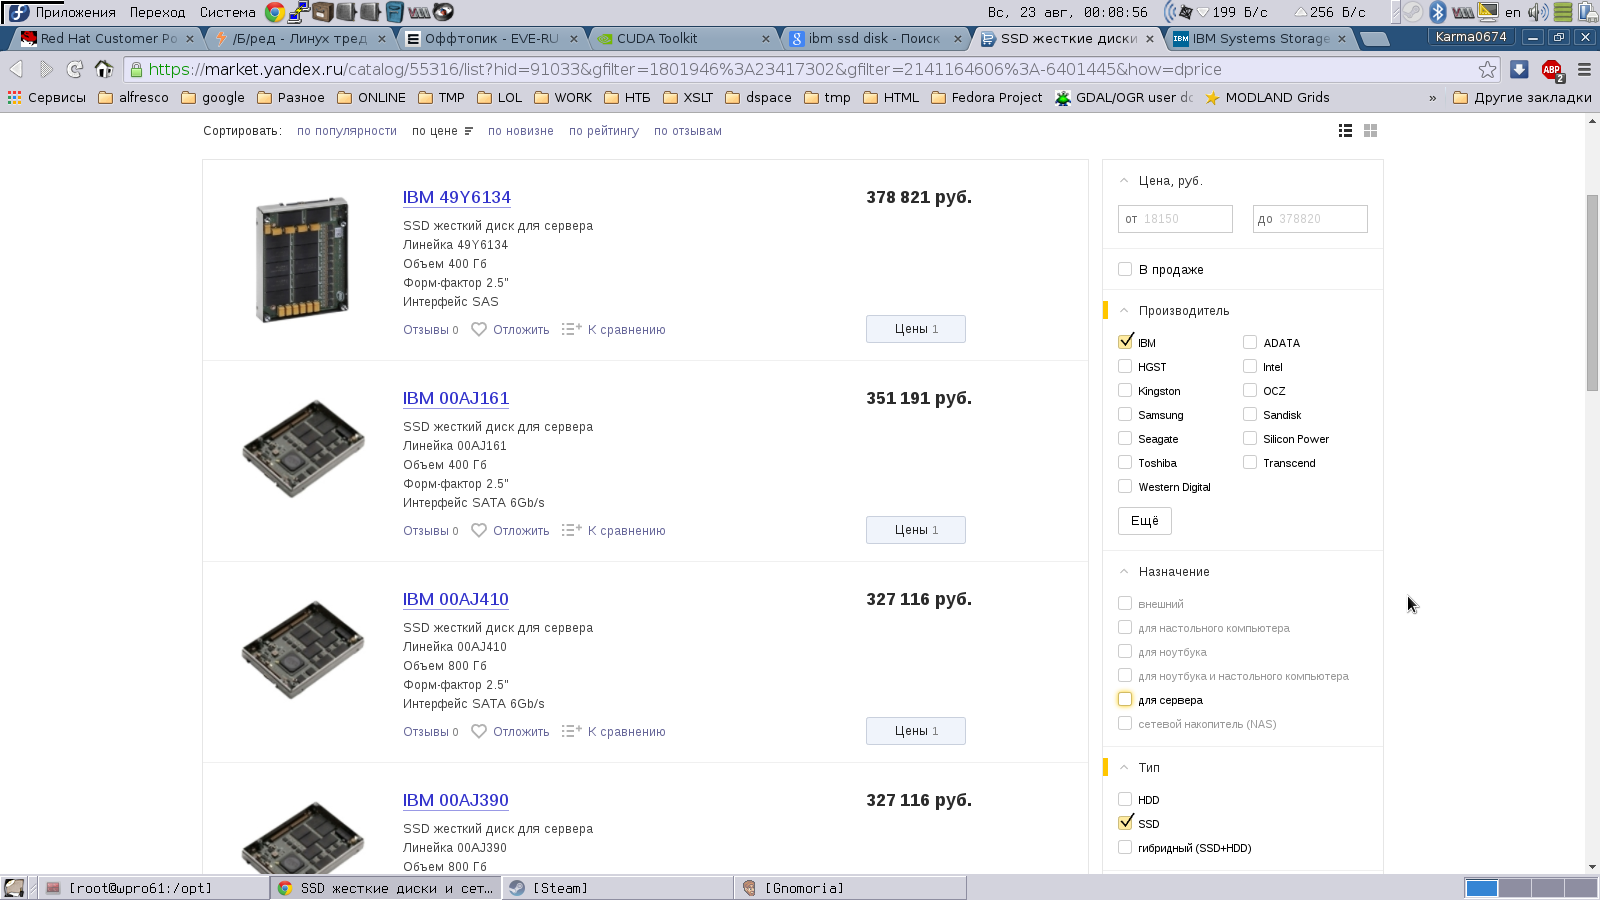Click the heart icon for IBM 00AJ410
Image resolution: width=1600 pixels, height=900 pixels.
pyautogui.click(x=479, y=731)
